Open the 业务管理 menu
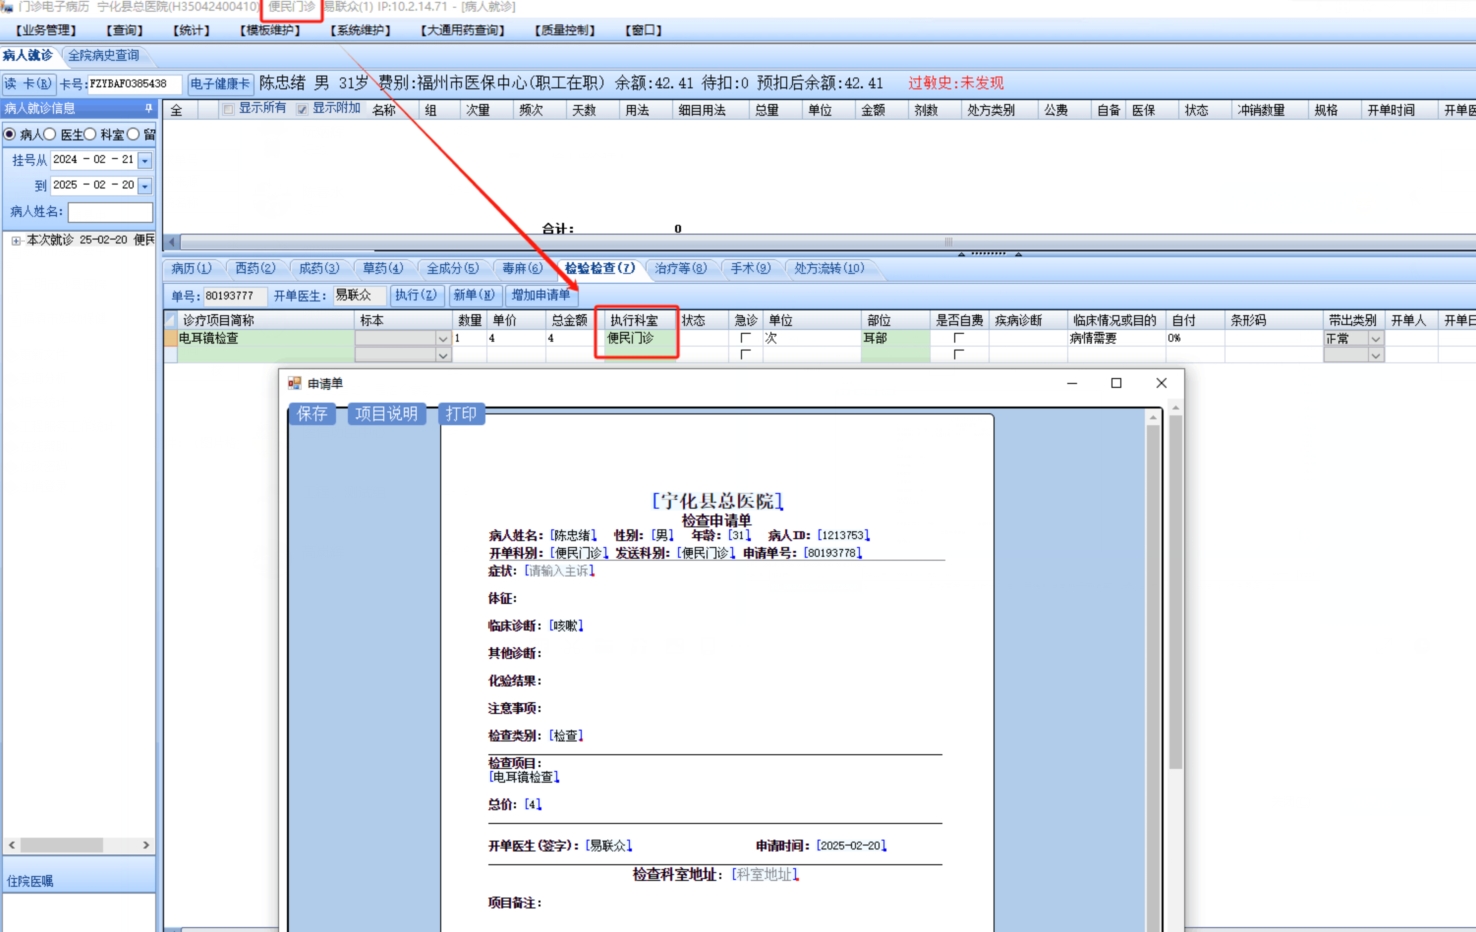Screen dimensions: 1476x932 46,30
